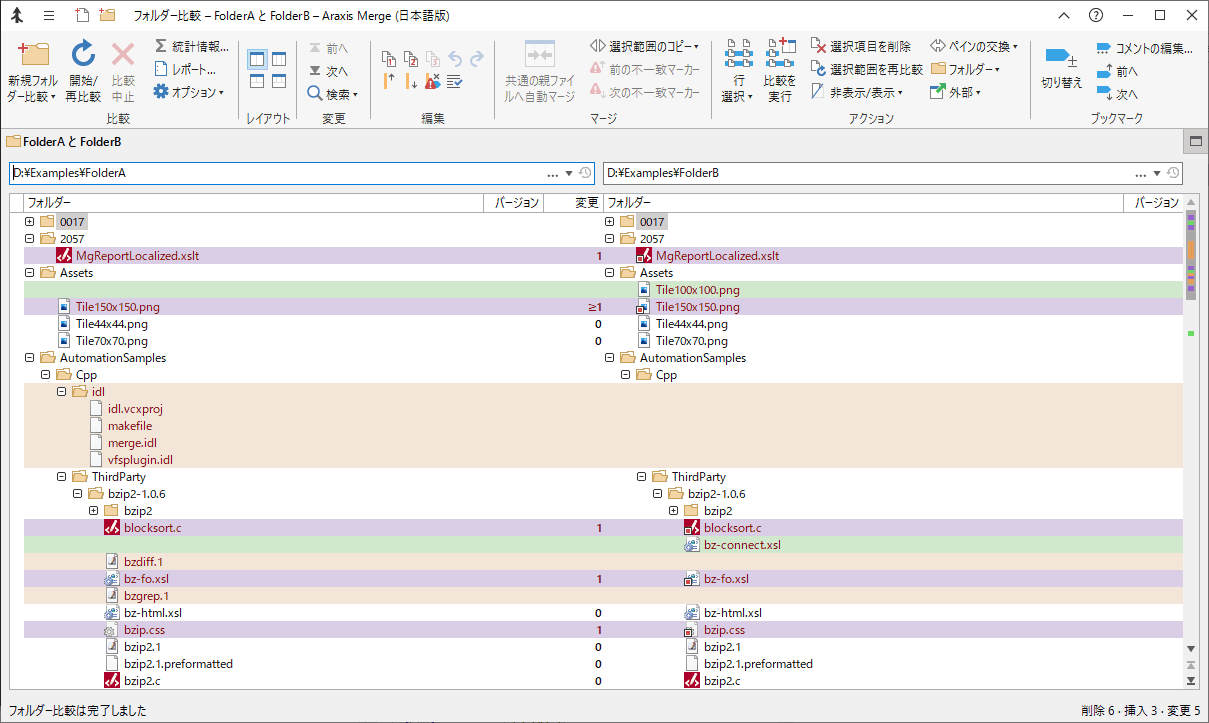Sort by left フォルダー column header

tap(254, 203)
